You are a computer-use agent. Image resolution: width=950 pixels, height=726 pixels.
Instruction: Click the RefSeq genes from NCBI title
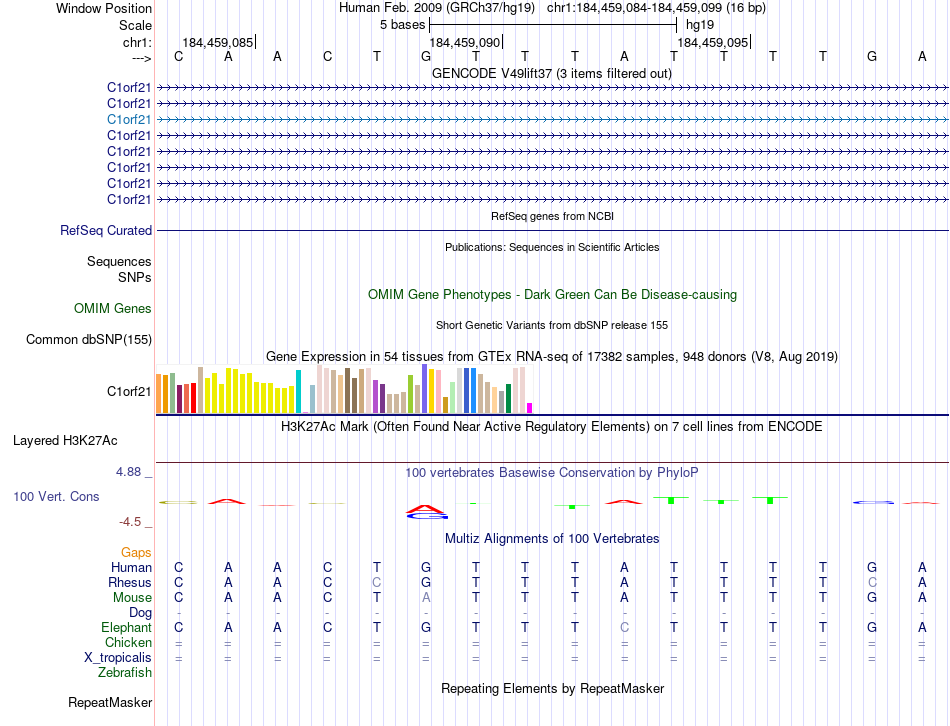tap(552, 216)
